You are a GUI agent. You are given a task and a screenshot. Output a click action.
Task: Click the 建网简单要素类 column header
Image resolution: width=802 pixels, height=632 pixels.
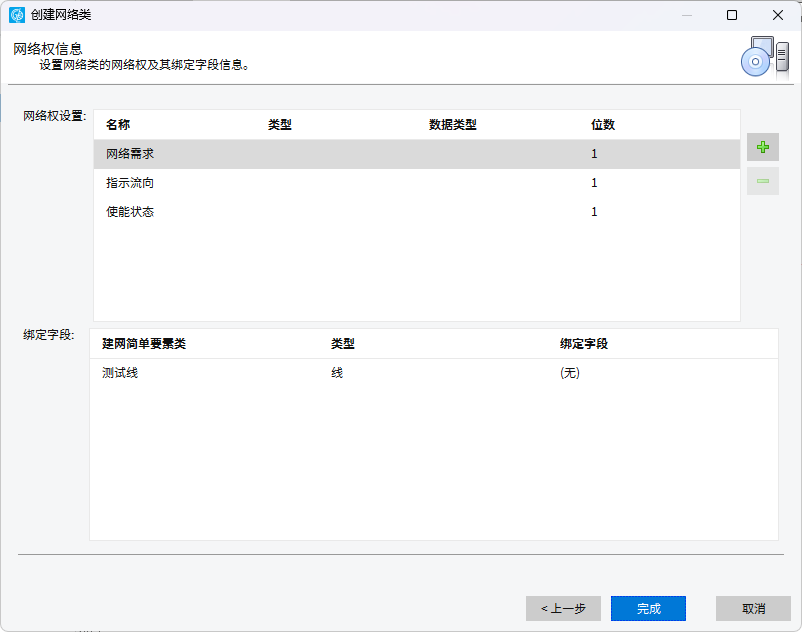tap(144, 344)
